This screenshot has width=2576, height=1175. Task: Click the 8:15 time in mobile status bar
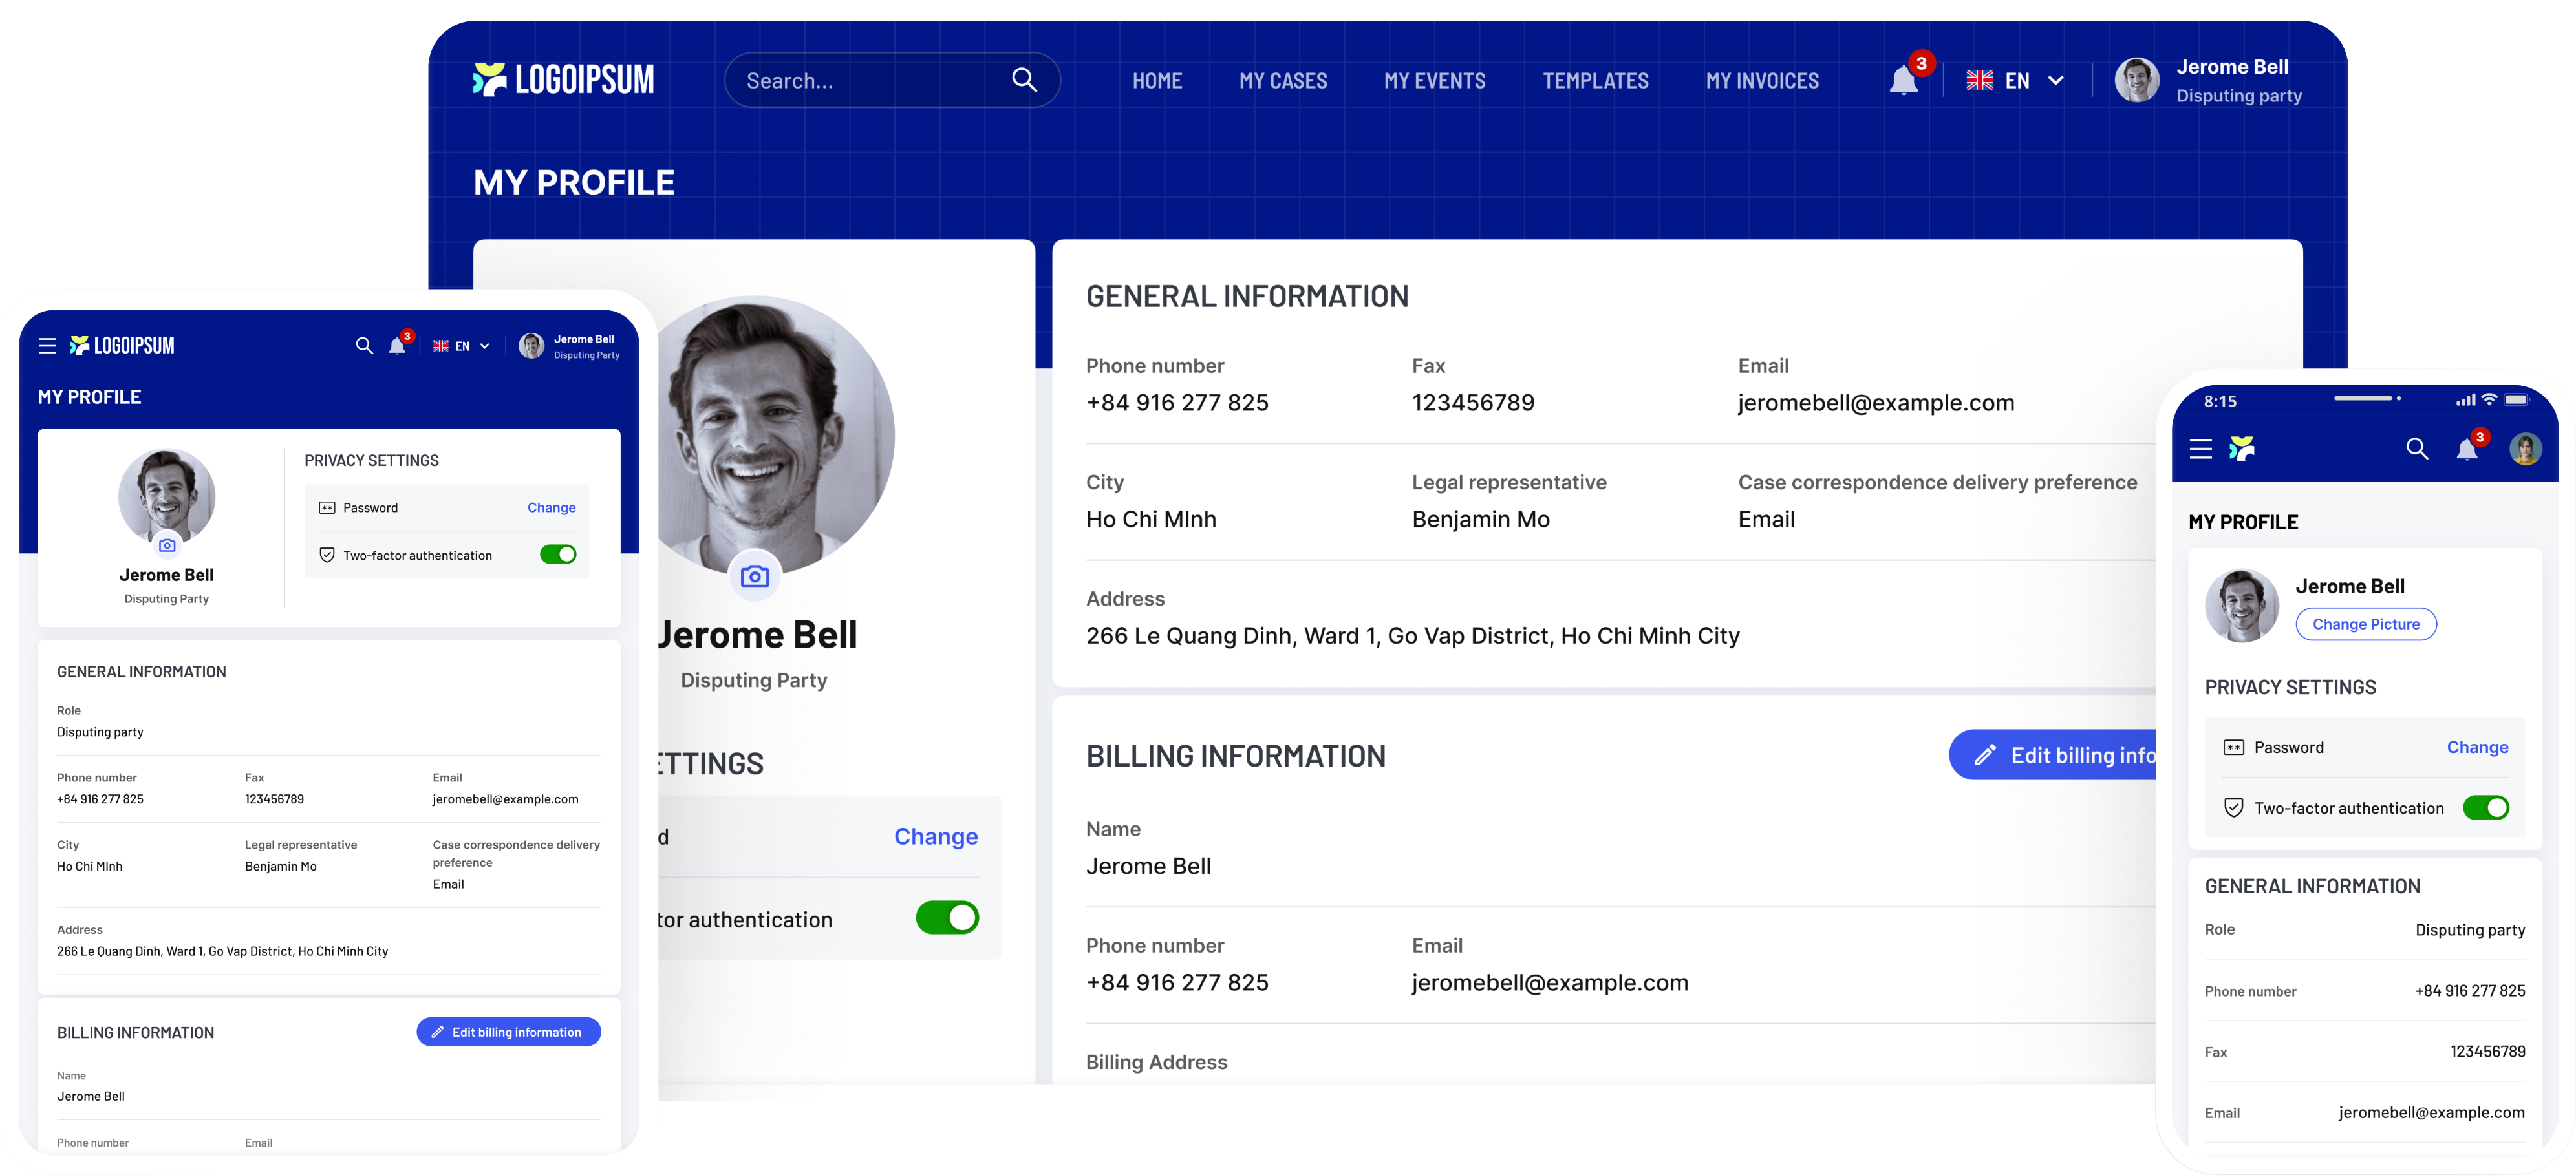click(2220, 401)
